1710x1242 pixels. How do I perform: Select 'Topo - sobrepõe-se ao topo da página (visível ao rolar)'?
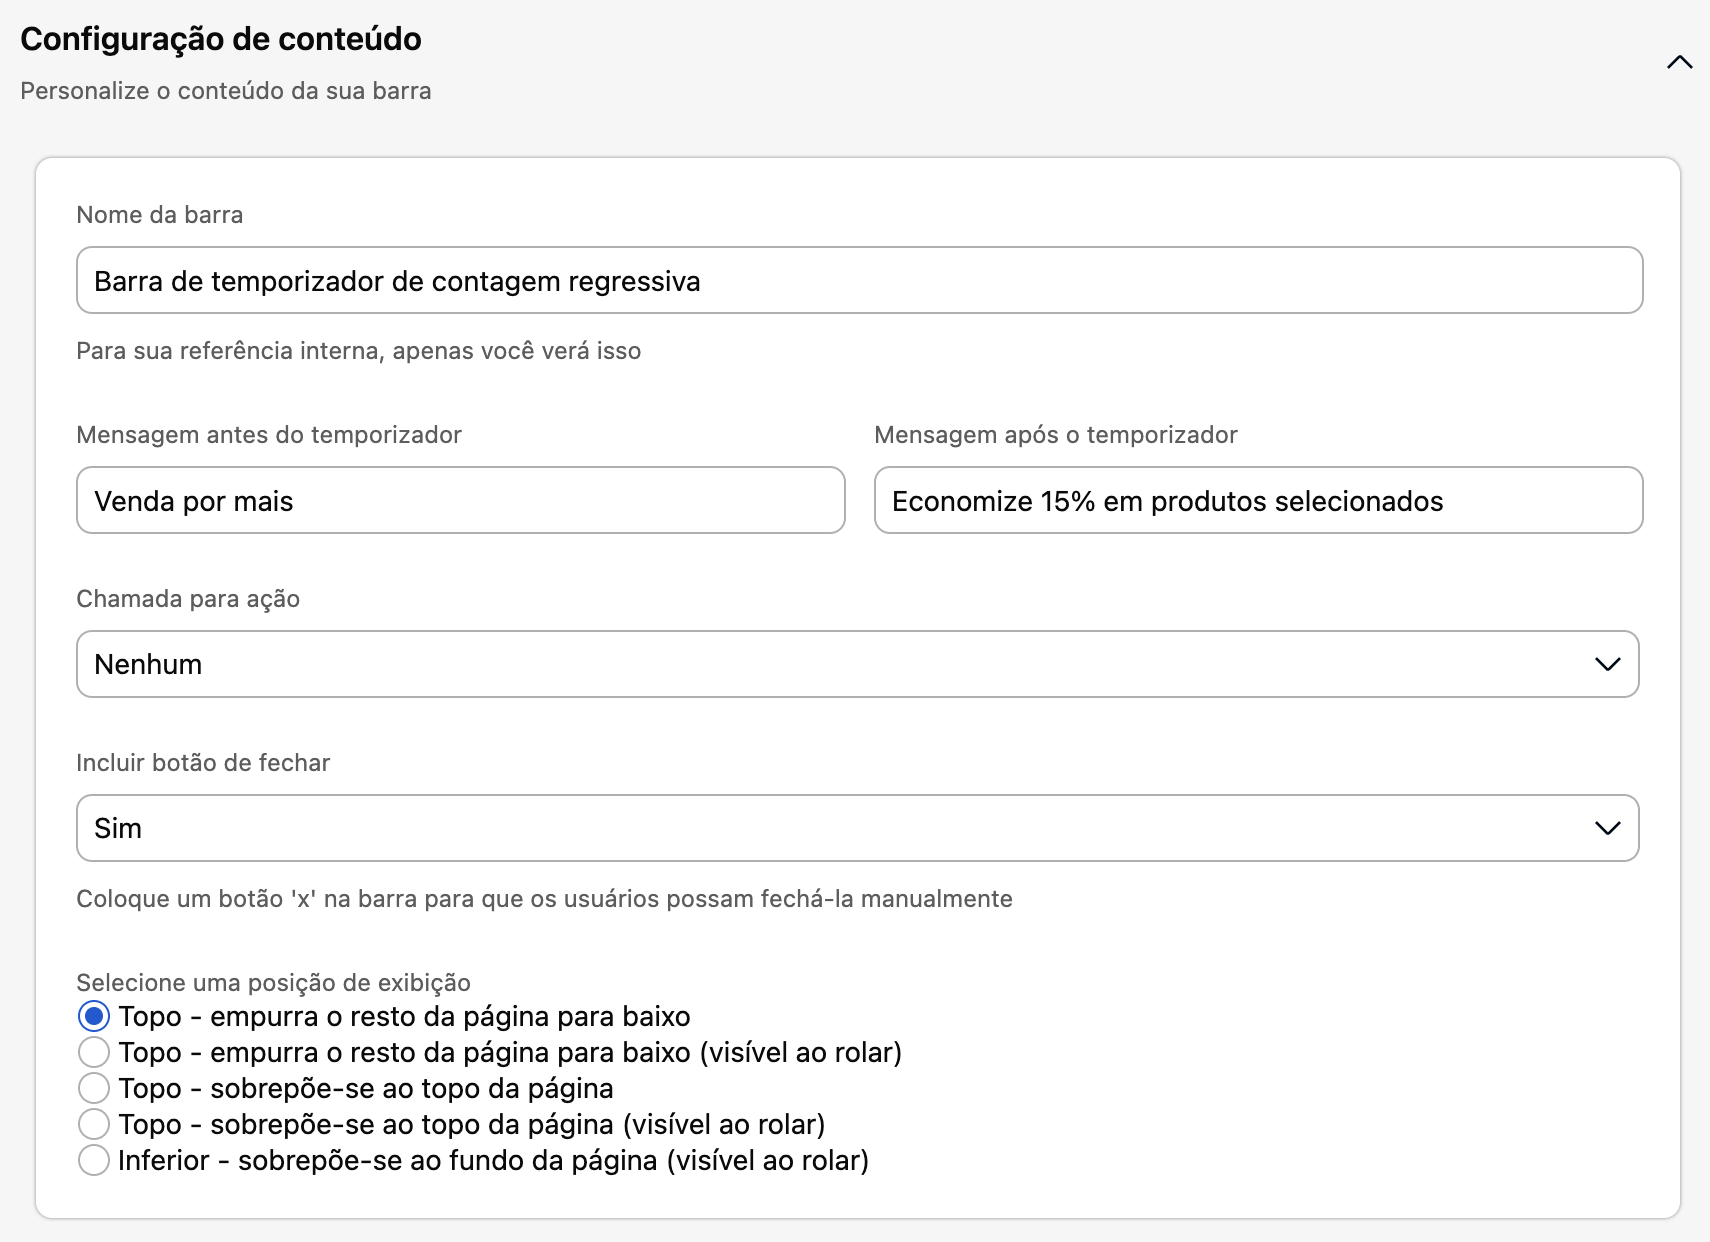[x=94, y=1124]
